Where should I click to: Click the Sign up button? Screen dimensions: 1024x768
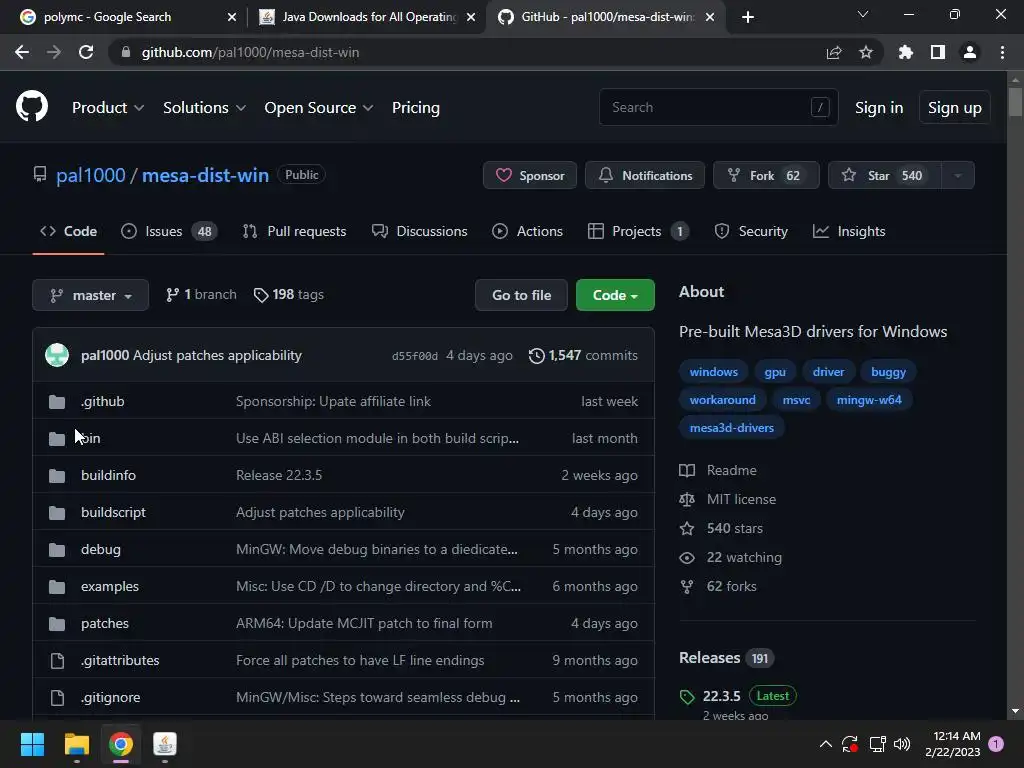click(x=955, y=108)
